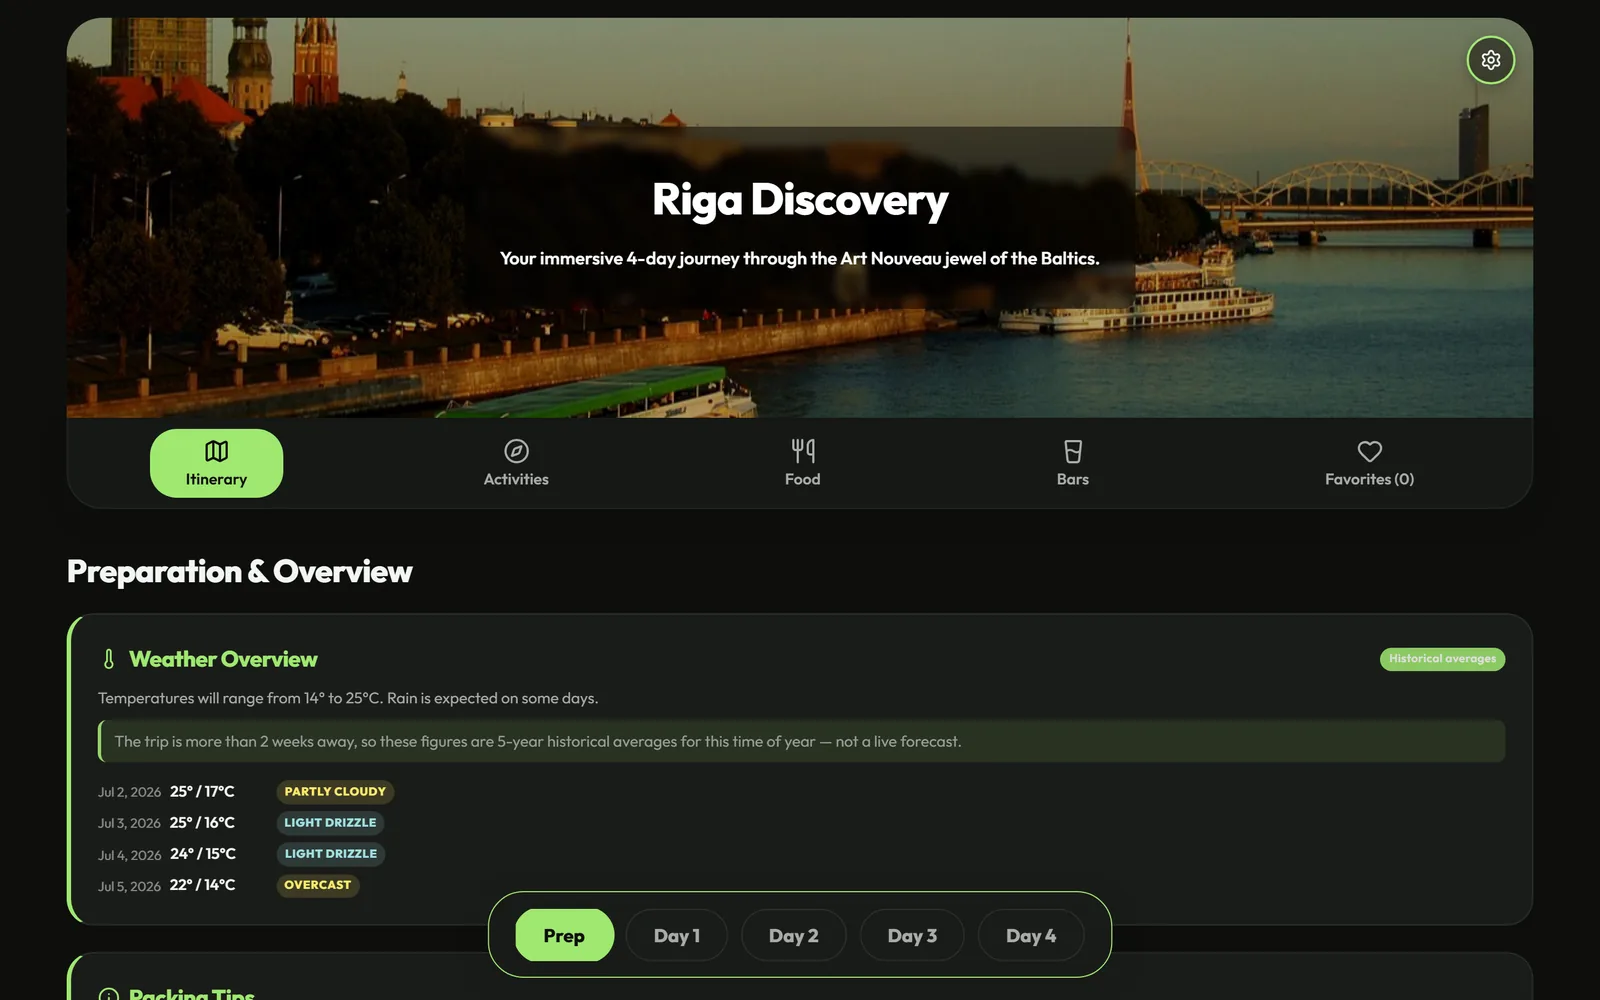Jump to Day 3 in the day navigator
Viewport: 1600px width, 1000px height.
point(912,935)
